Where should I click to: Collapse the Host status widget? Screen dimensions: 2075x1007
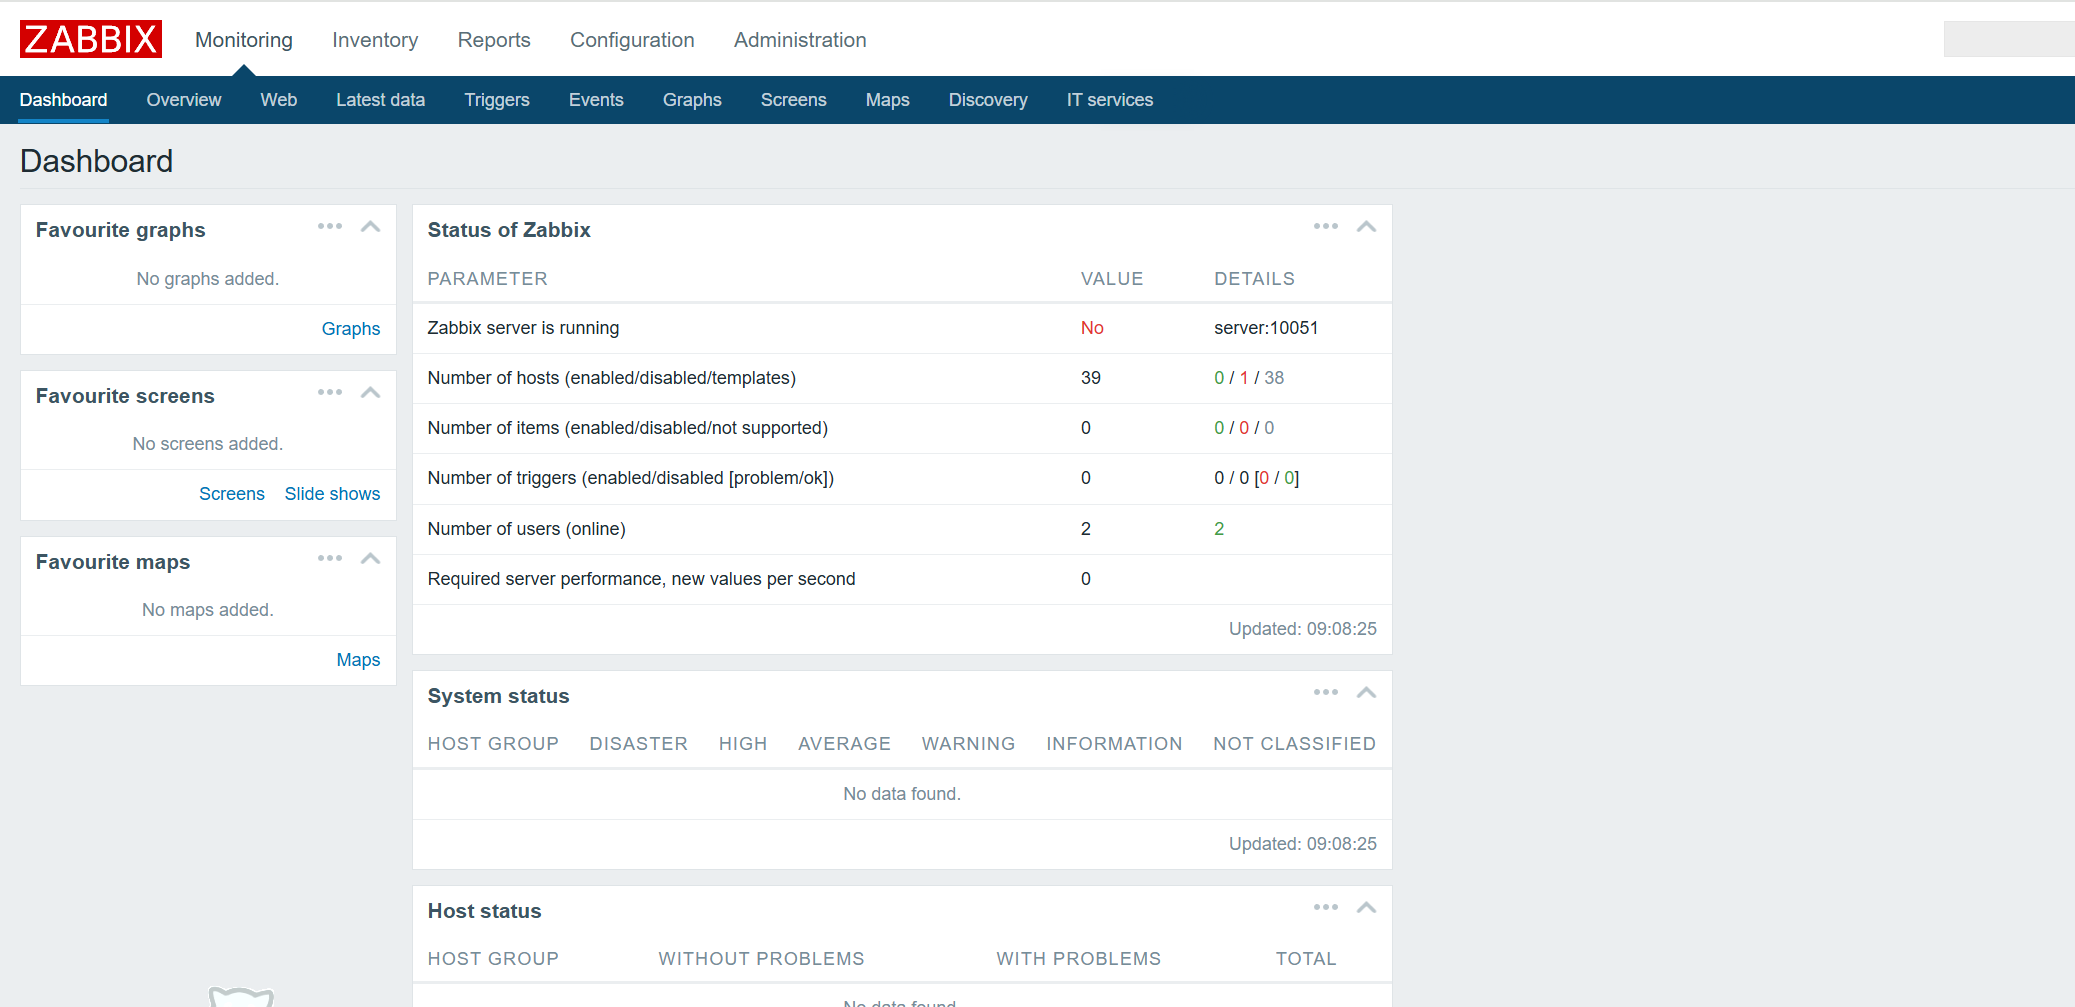point(1366,908)
